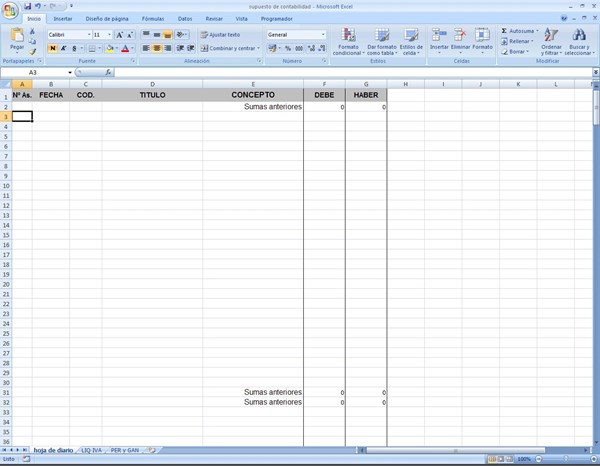Screen dimensions: 600x466
Task: Decrease font size with small A
Action: tap(130, 35)
